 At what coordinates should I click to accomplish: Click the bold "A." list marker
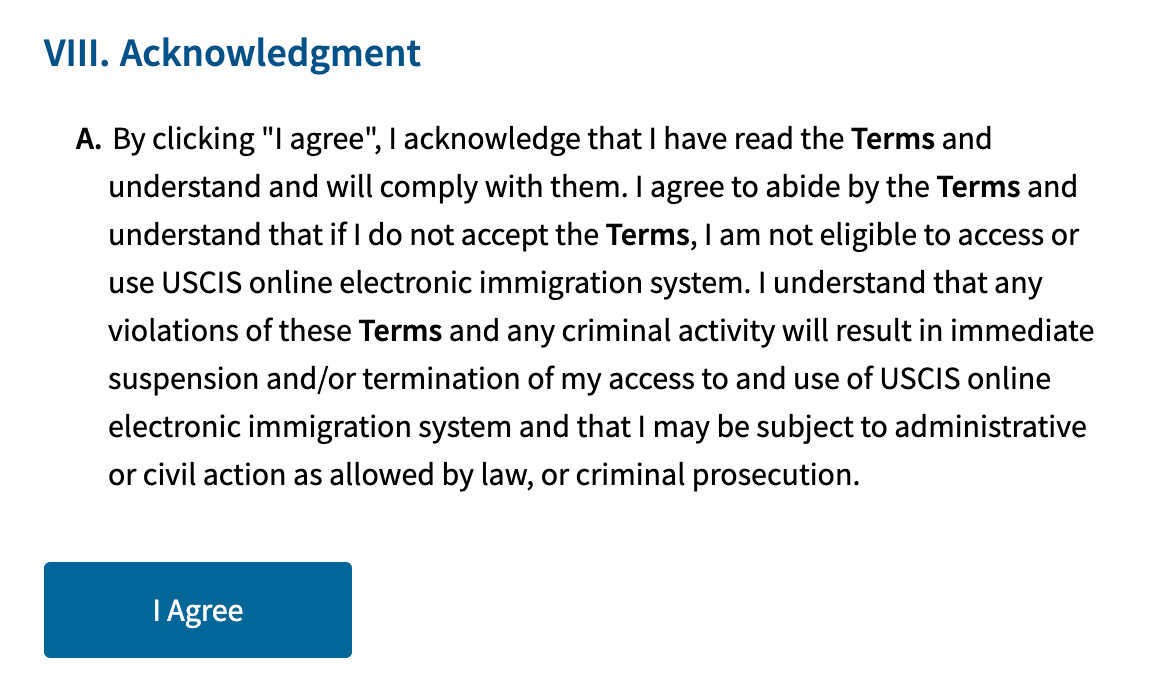89,139
